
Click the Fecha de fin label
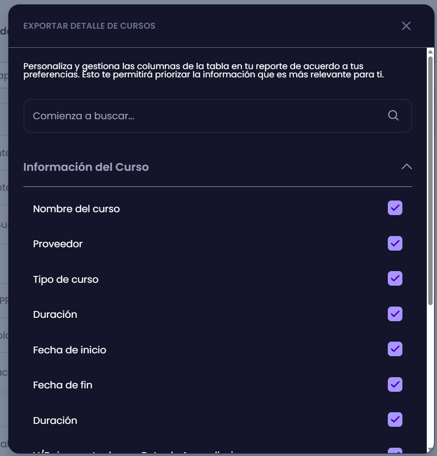[x=63, y=385]
